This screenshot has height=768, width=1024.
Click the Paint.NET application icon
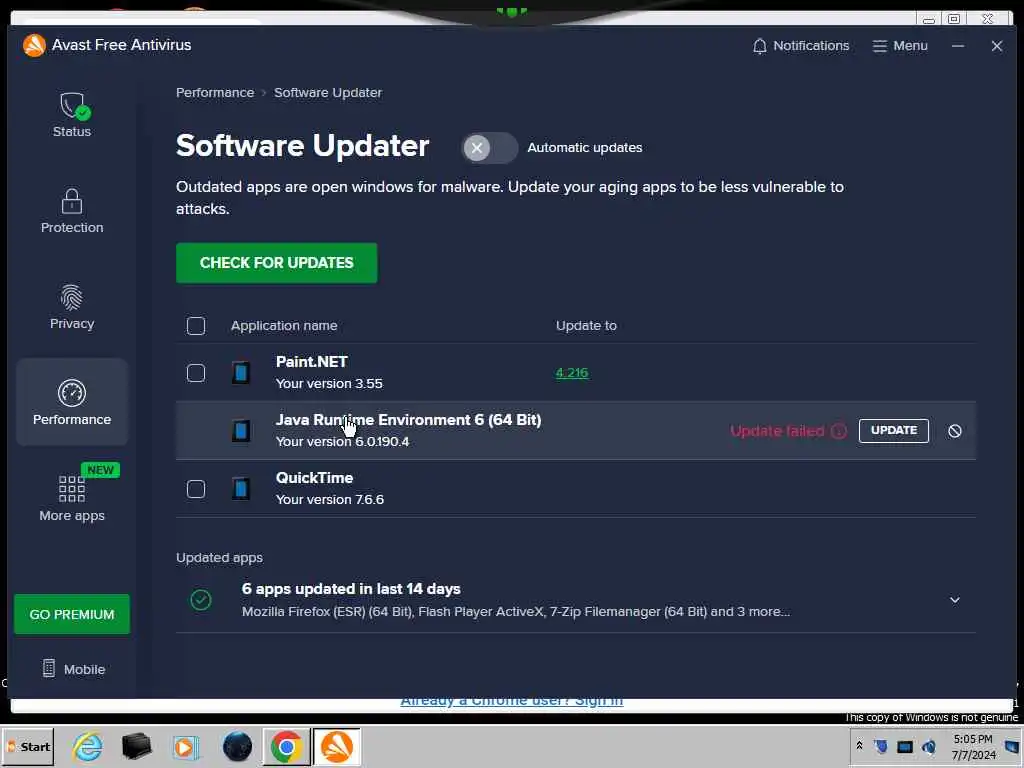(x=241, y=373)
